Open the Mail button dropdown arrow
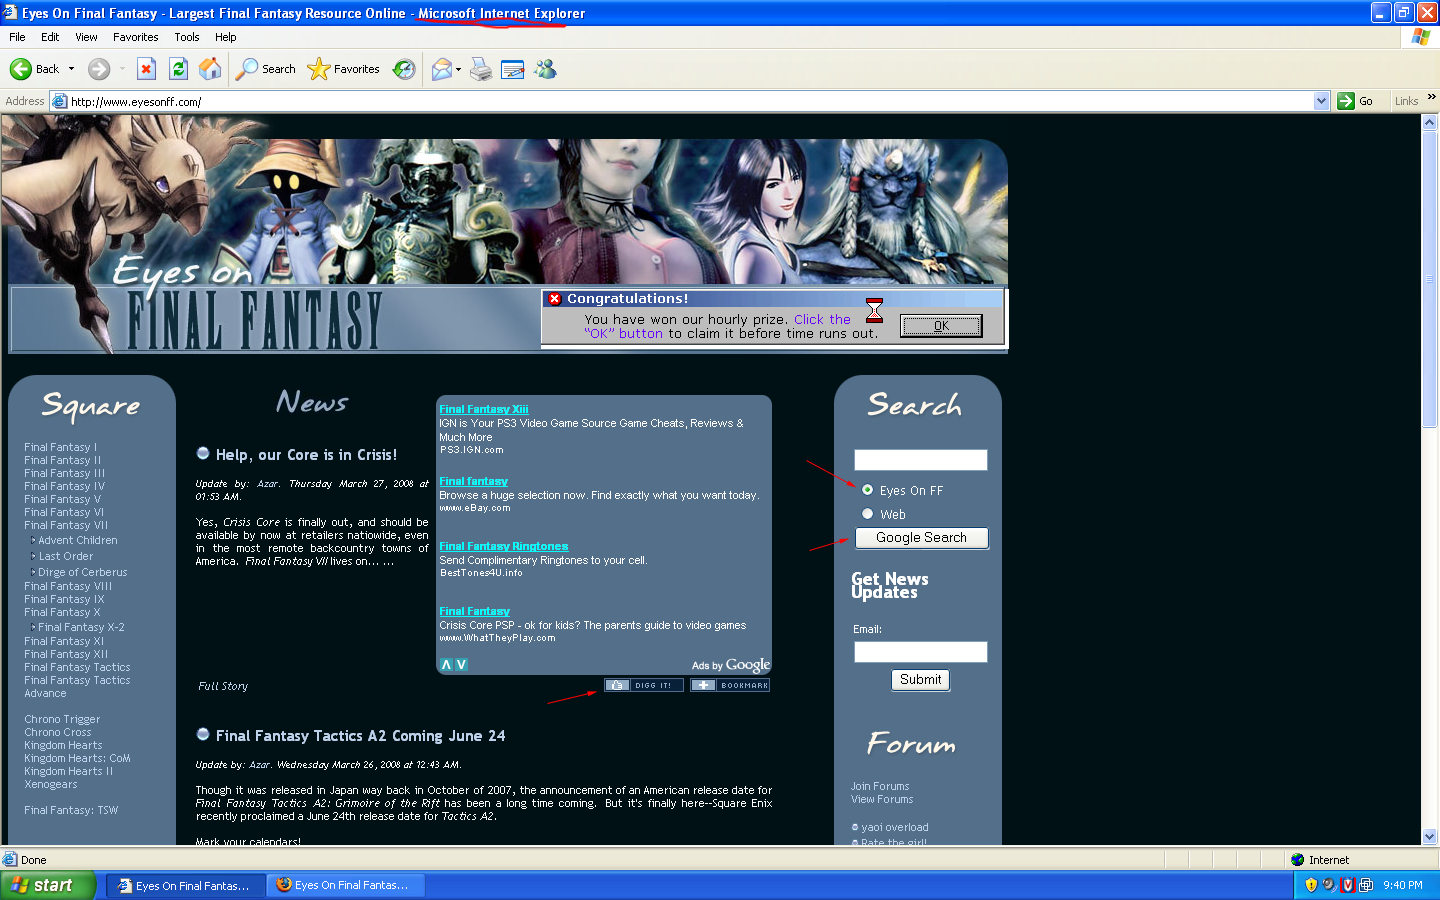The image size is (1440, 900). click(x=458, y=69)
